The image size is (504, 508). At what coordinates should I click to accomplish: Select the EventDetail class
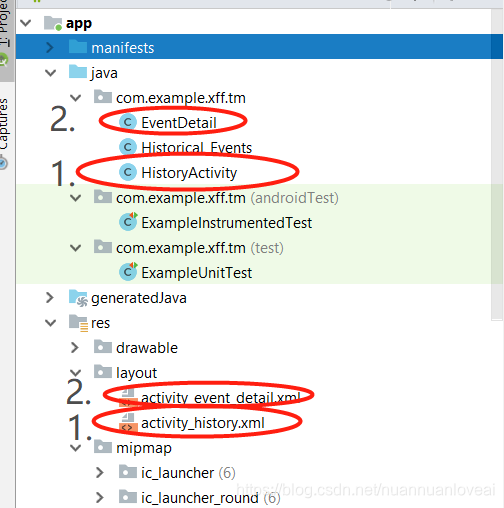pyautogui.click(x=179, y=123)
